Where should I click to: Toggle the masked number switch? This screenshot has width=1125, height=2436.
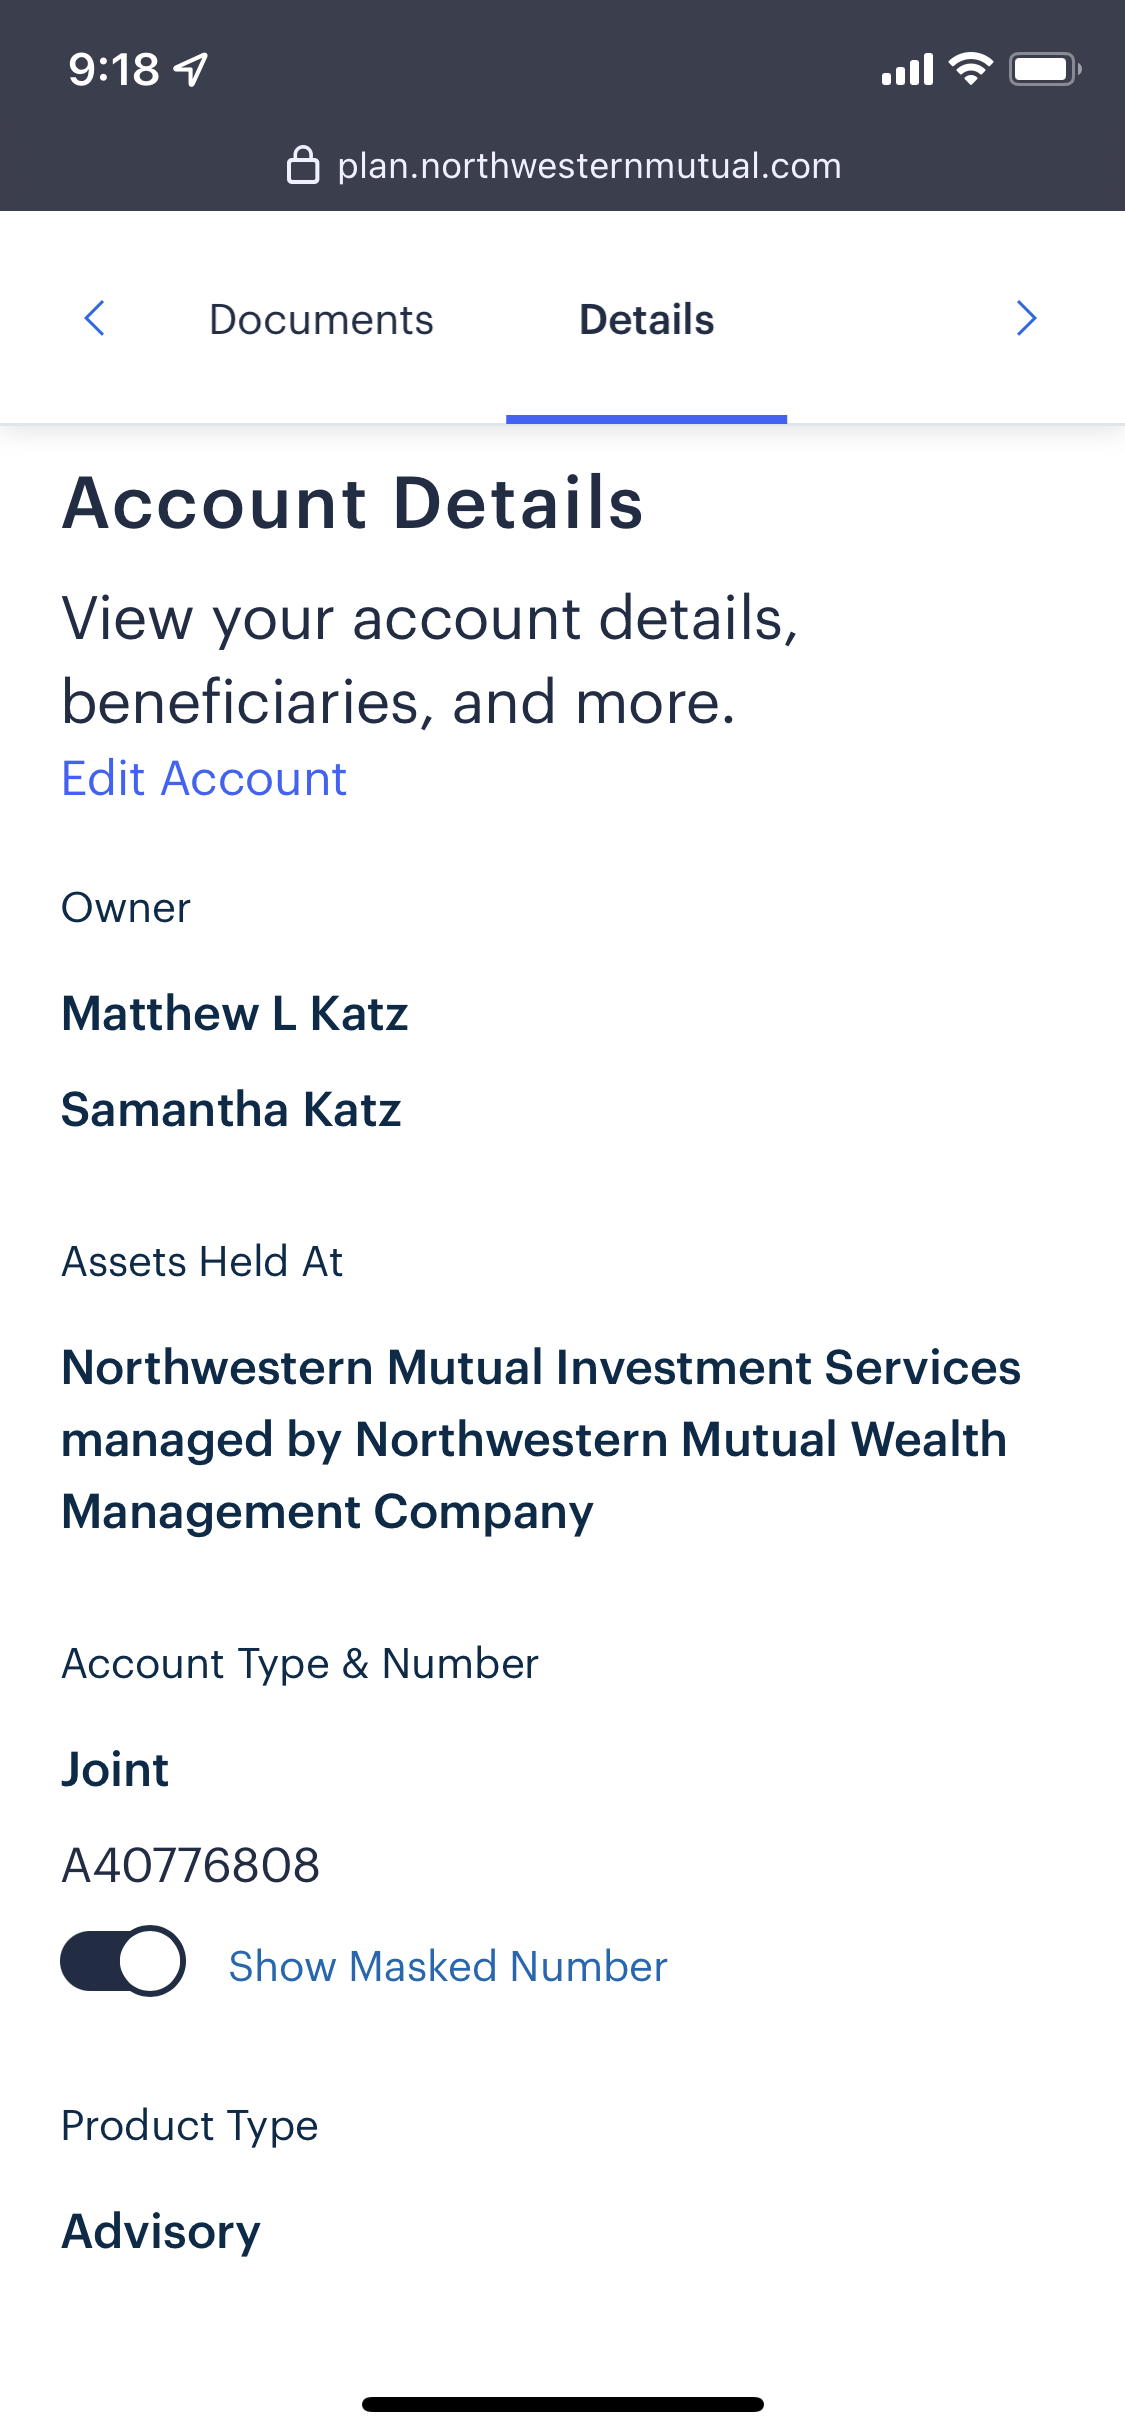[123, 1961]
